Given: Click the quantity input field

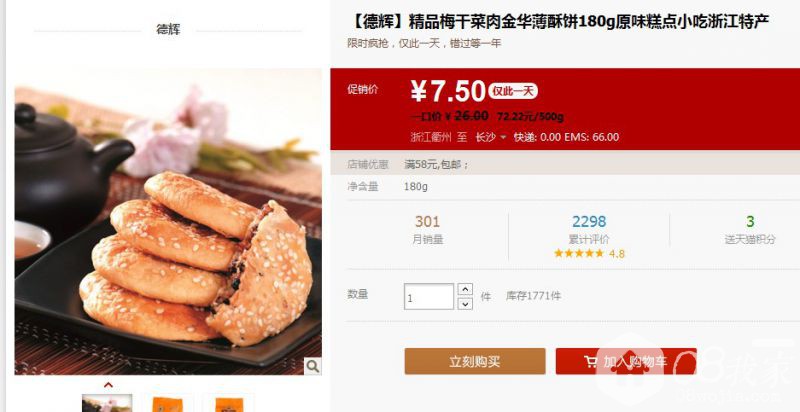Looking at the screenshot, I should click(x=429, y=297).
